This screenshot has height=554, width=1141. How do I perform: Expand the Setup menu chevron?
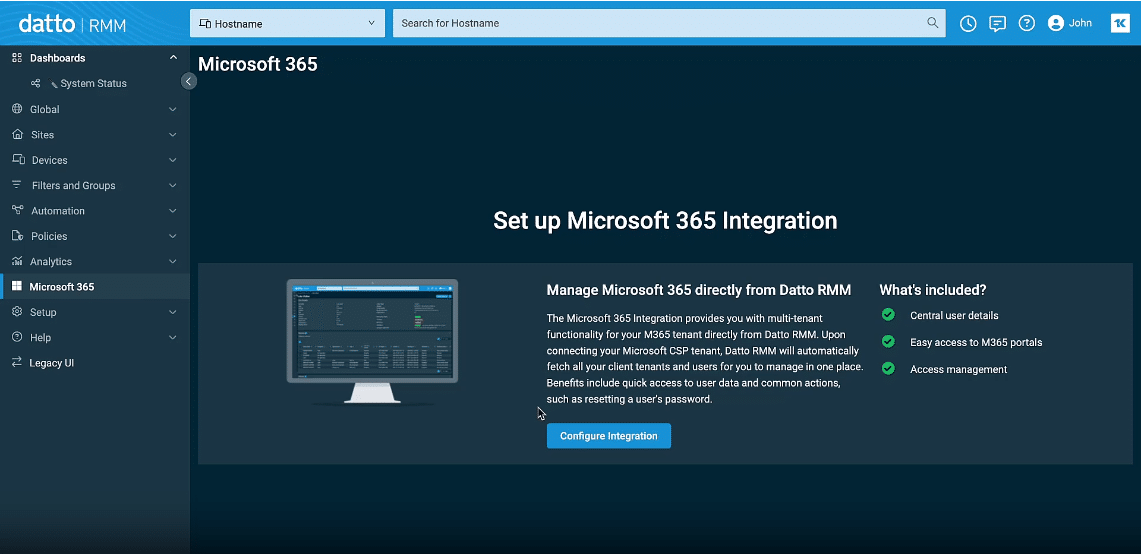173,312
